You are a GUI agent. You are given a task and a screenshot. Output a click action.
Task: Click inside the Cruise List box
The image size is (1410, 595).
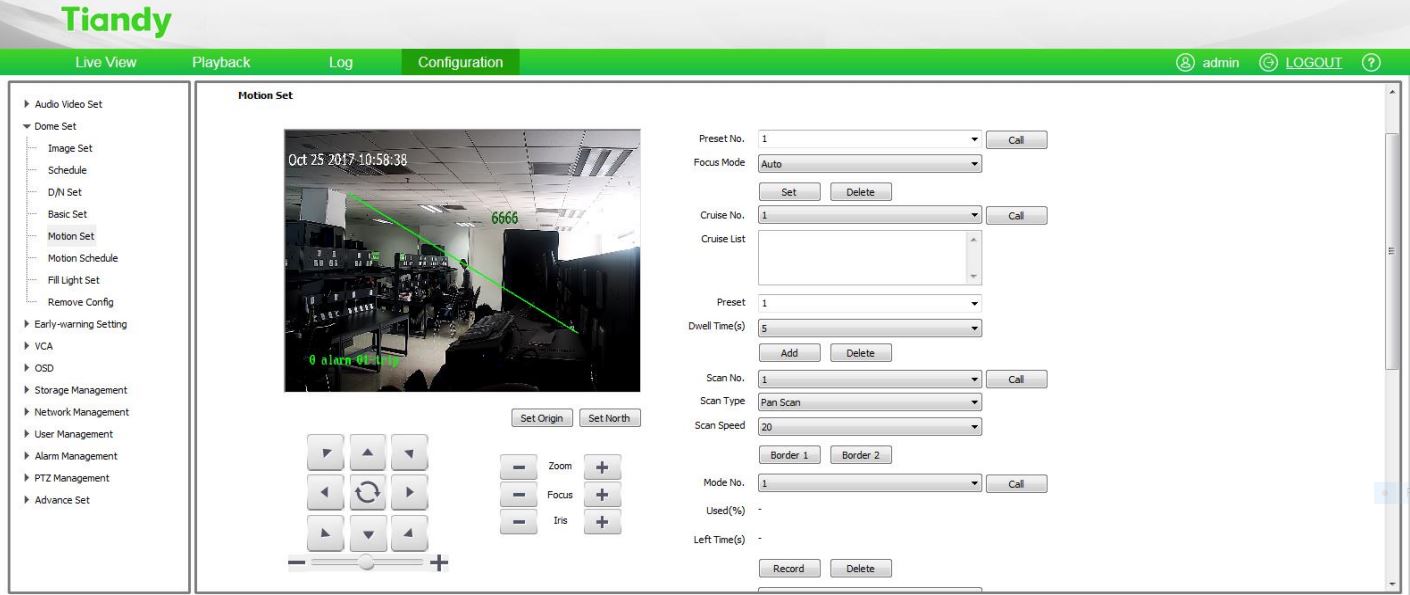click(x=870, y=258)
